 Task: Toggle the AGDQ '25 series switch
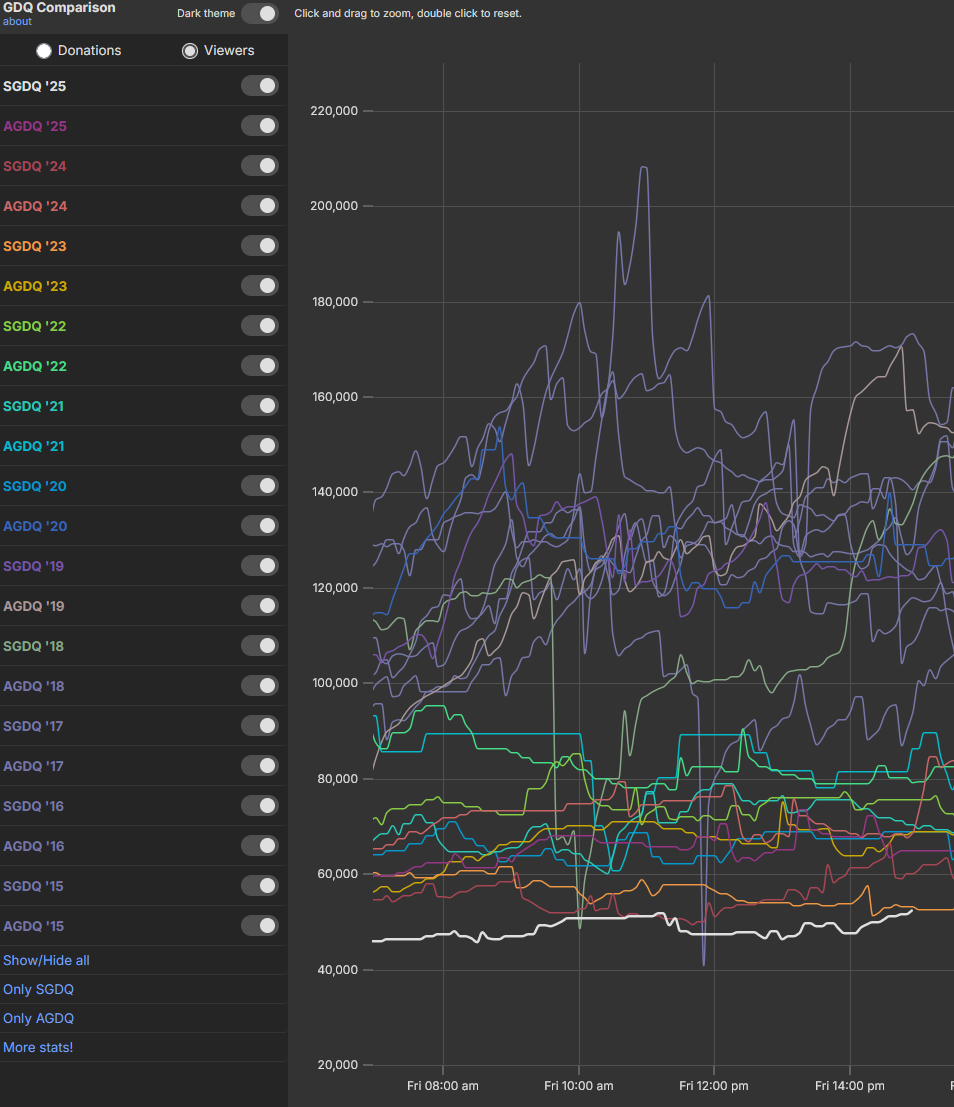[x=259, y=126]
